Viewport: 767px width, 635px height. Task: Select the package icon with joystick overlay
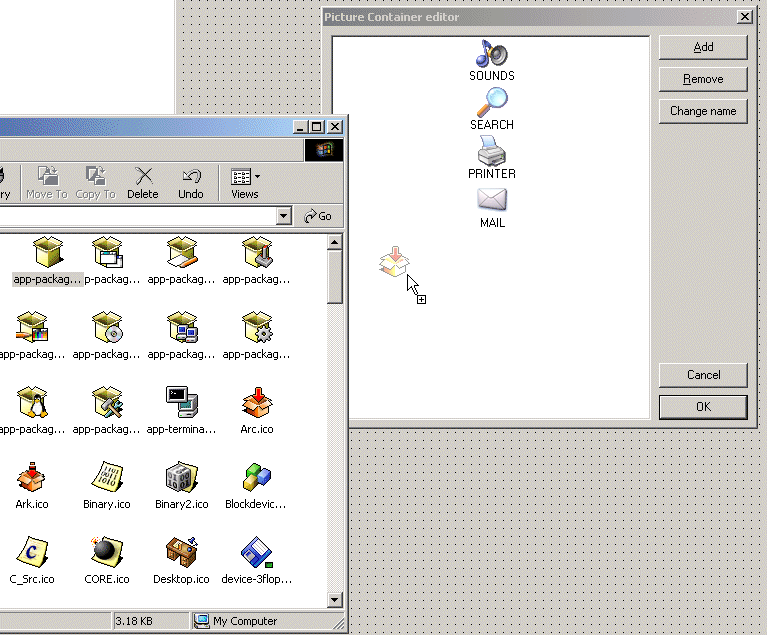coord(257,252)
